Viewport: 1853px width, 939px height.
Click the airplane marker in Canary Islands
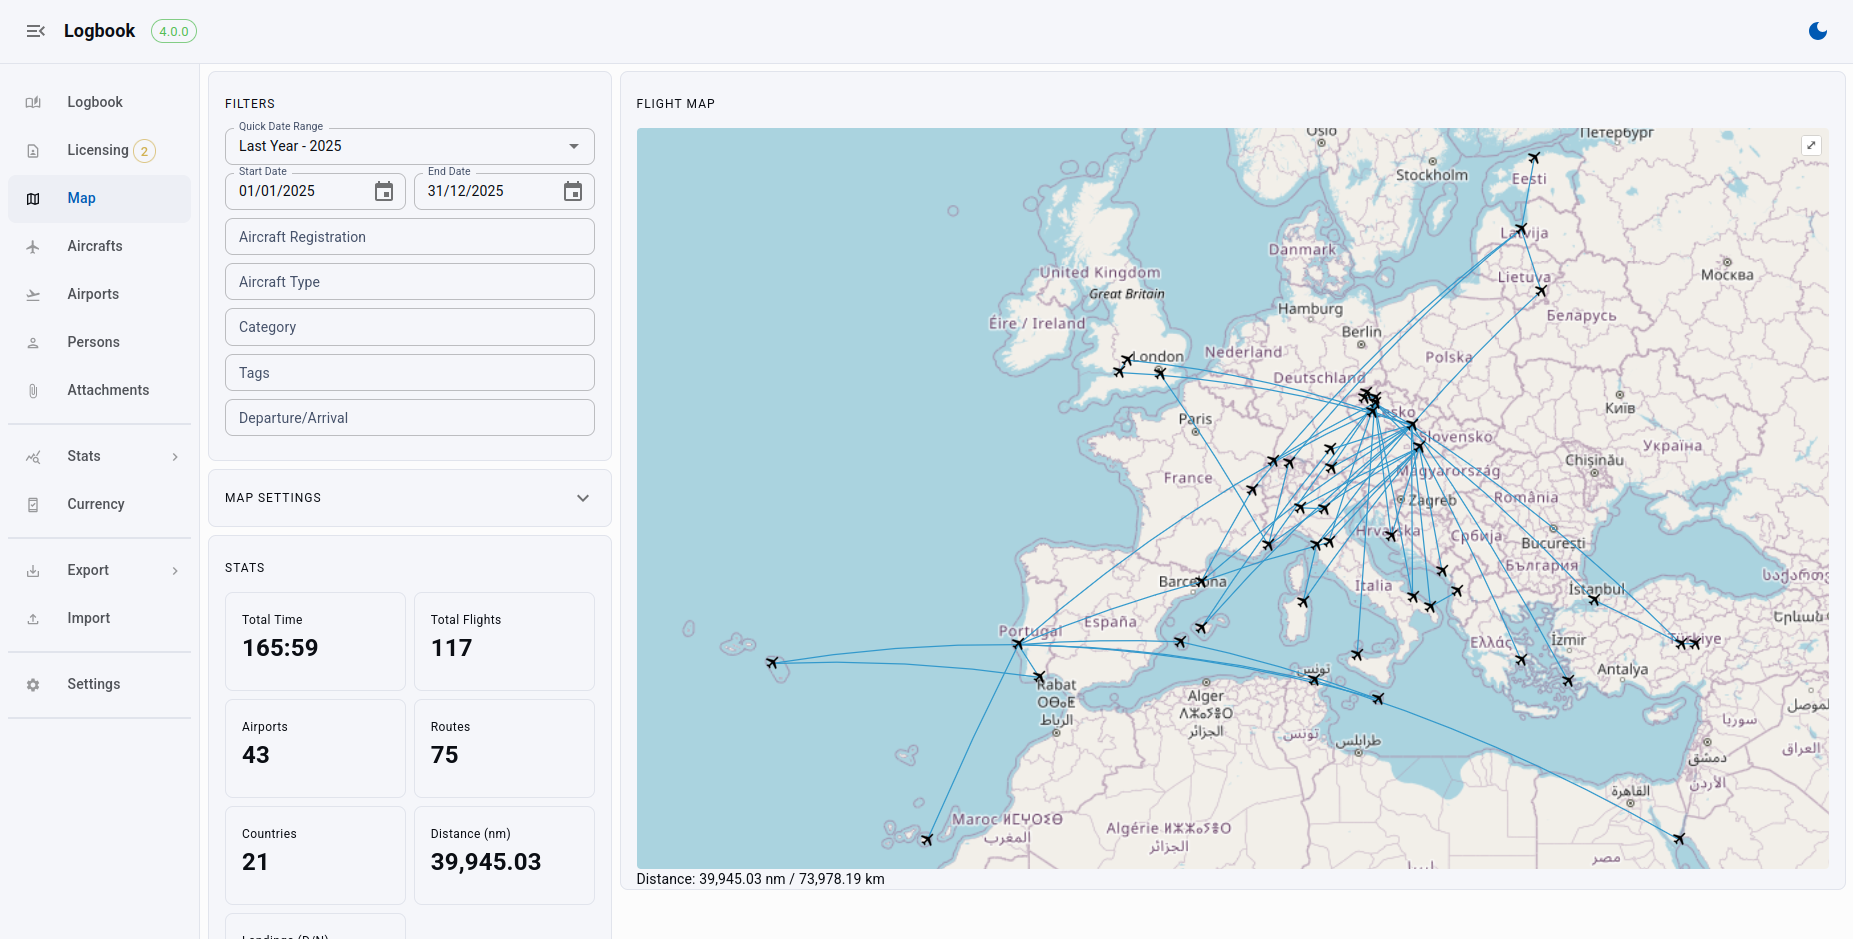(927, 839)
